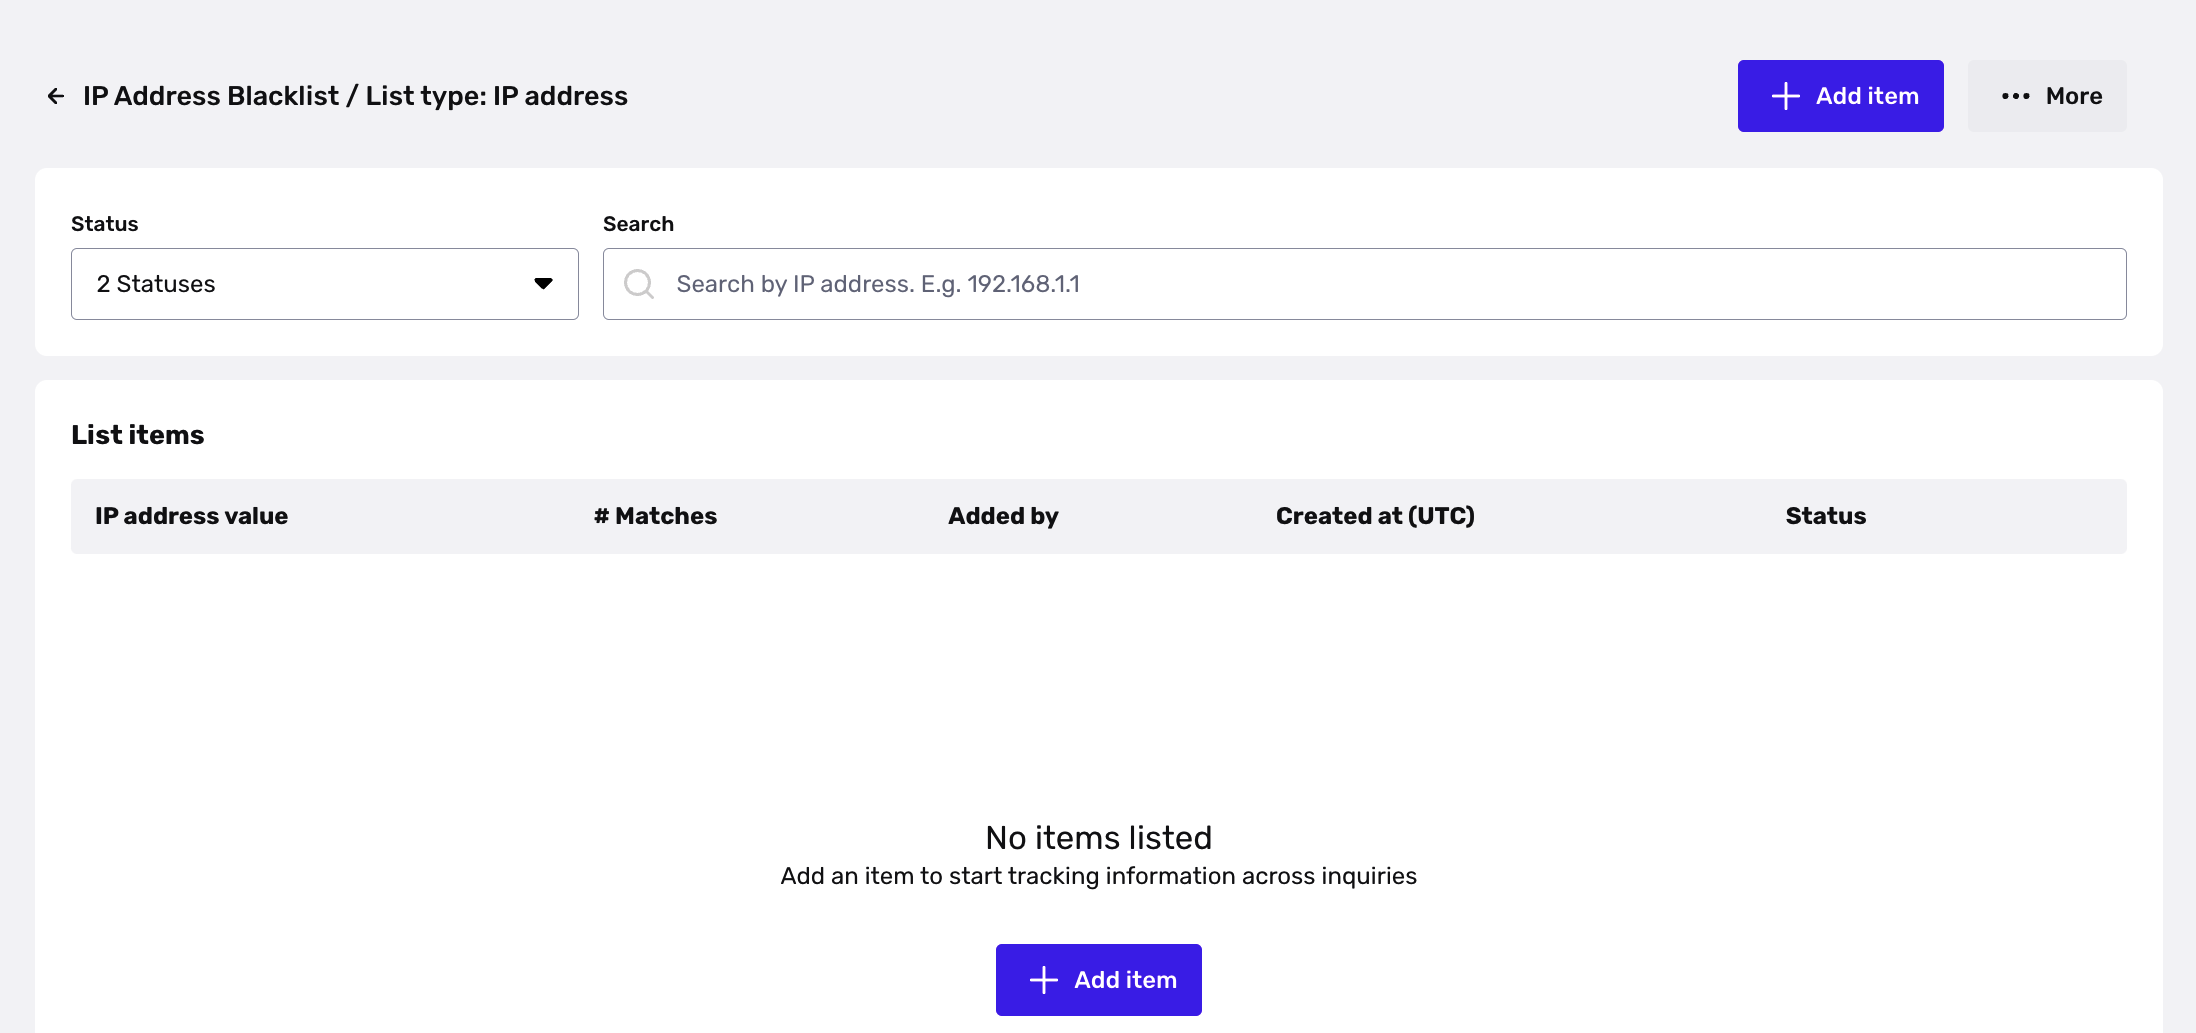This screenshot has height=1033, width=2196.
Task: Open the More options menu
Action: (x=2047, y=96)
